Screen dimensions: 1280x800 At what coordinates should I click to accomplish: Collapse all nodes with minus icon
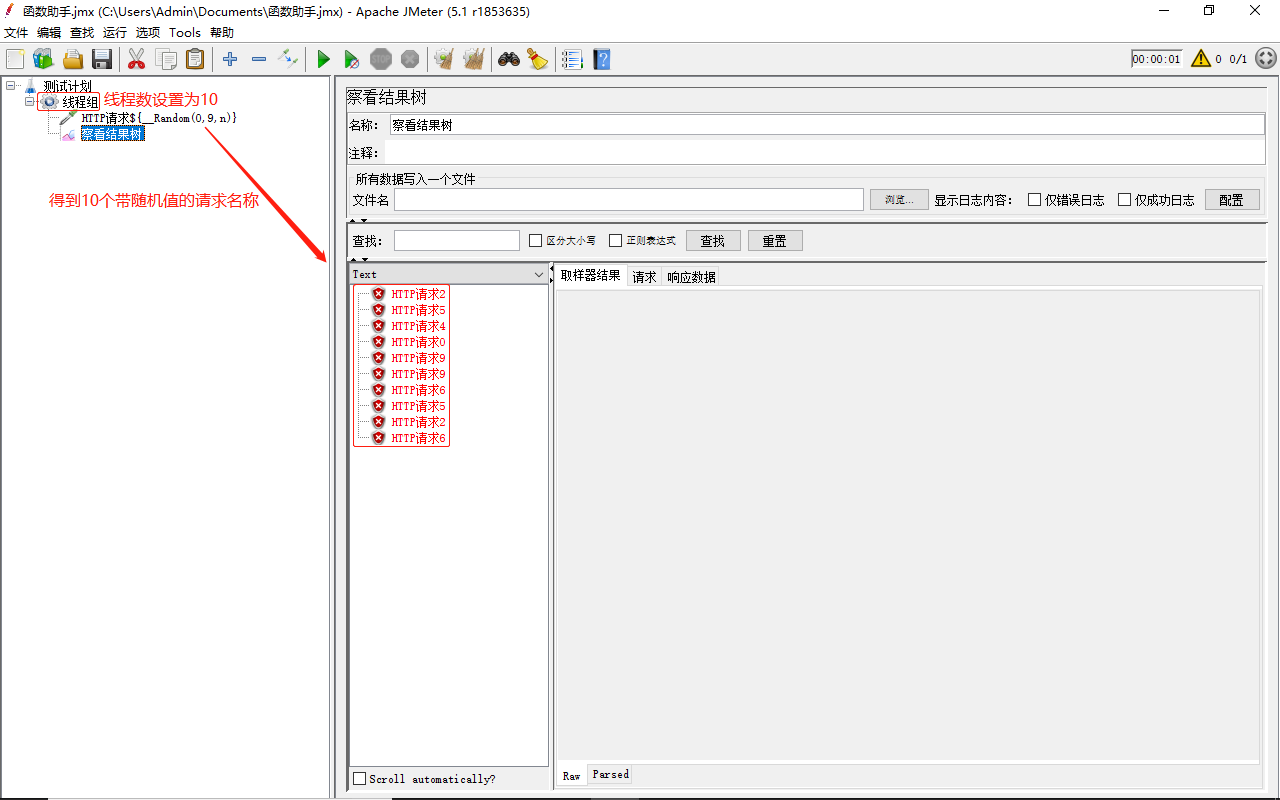[259, 59]
